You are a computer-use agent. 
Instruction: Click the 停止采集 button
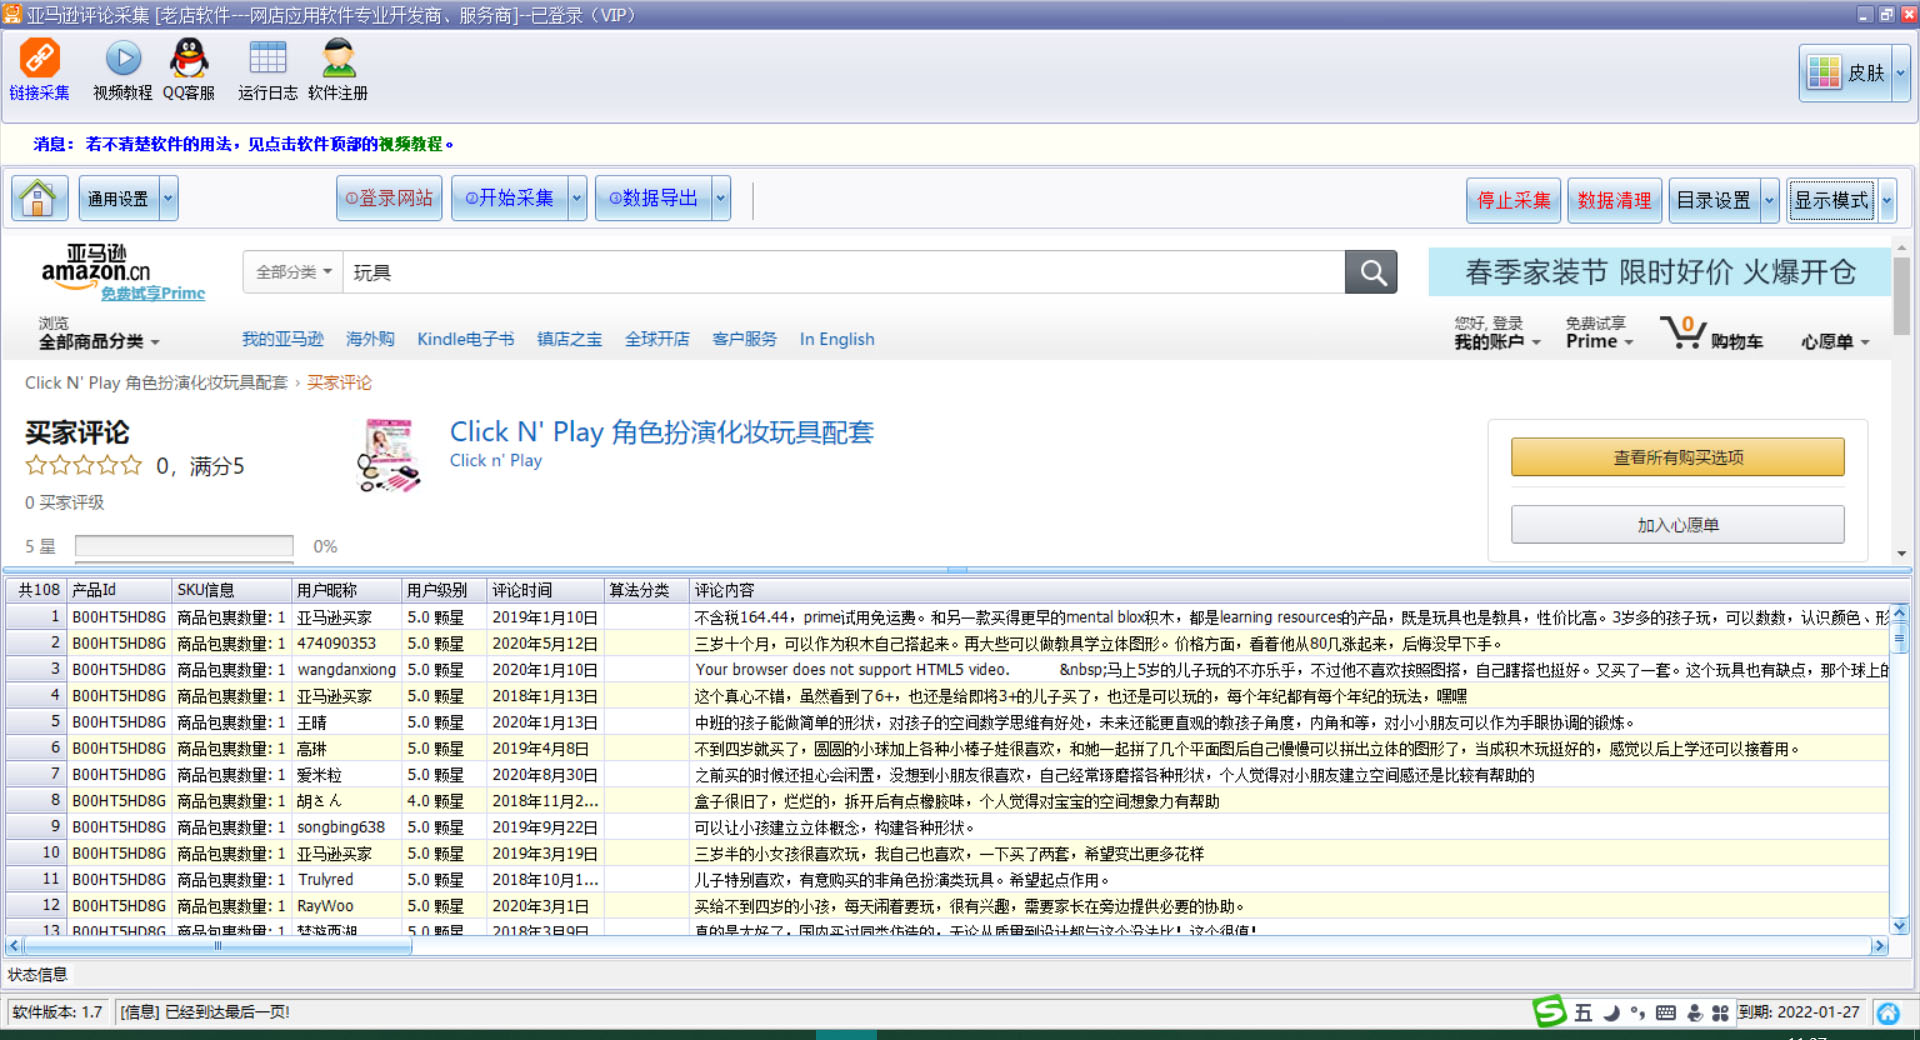tap(1513, 200)
